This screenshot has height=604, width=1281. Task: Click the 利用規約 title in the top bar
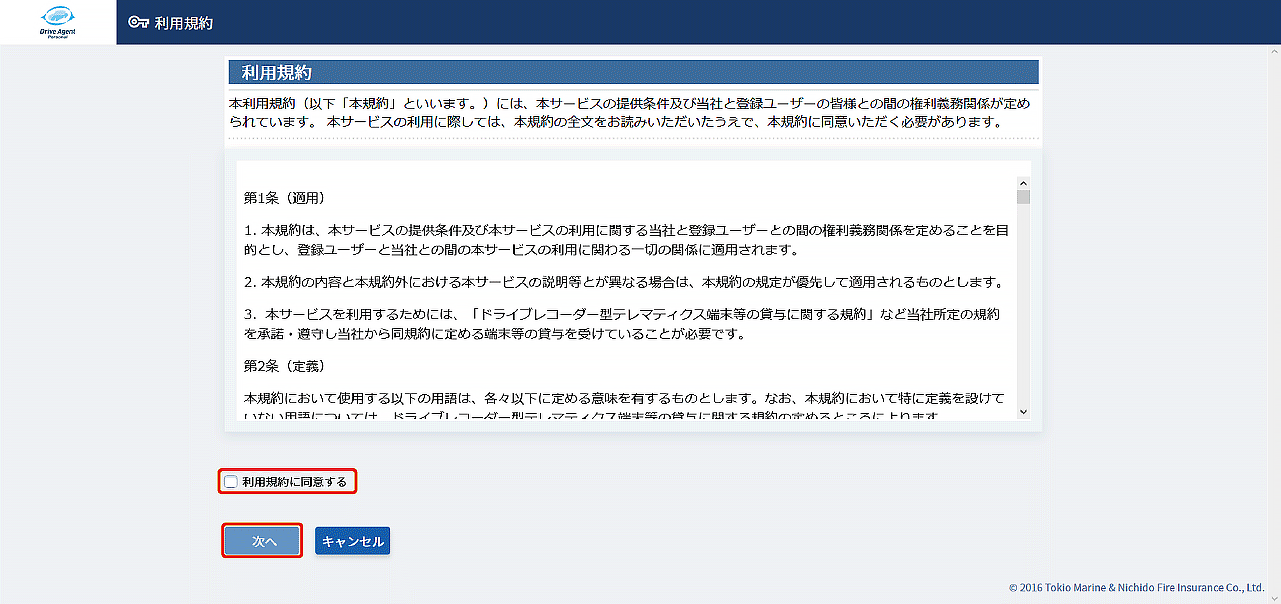184,23
